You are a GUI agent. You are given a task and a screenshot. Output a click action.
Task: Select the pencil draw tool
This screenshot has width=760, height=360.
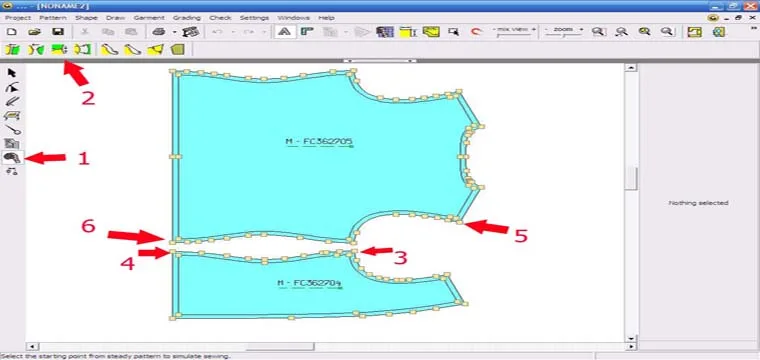click(12, 102)
